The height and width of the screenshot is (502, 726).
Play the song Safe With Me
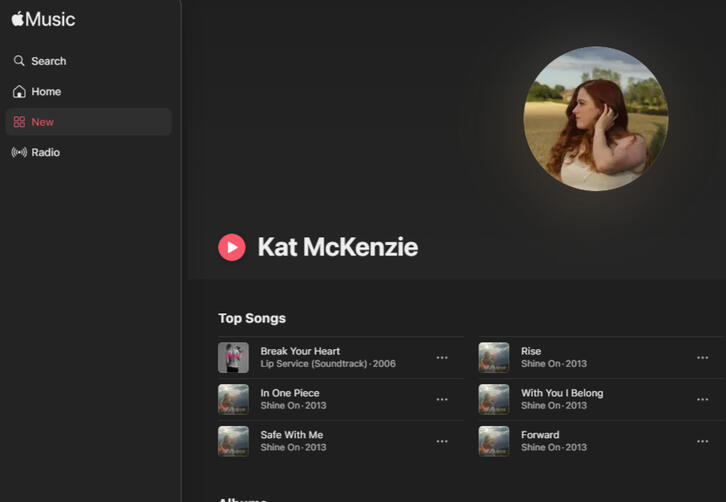[292, 435]
